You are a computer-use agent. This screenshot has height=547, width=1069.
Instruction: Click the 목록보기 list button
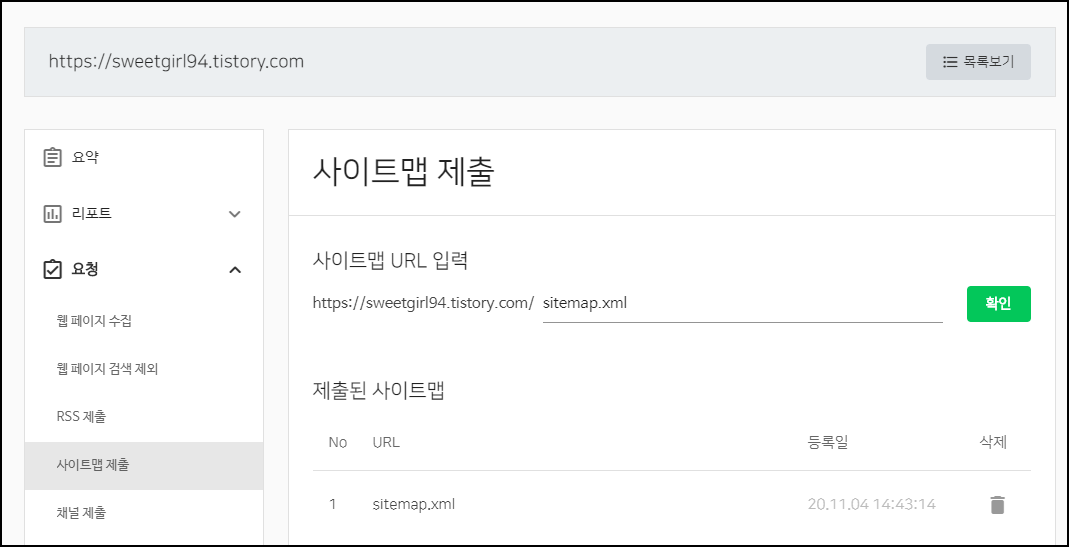[x=978, y=62]
